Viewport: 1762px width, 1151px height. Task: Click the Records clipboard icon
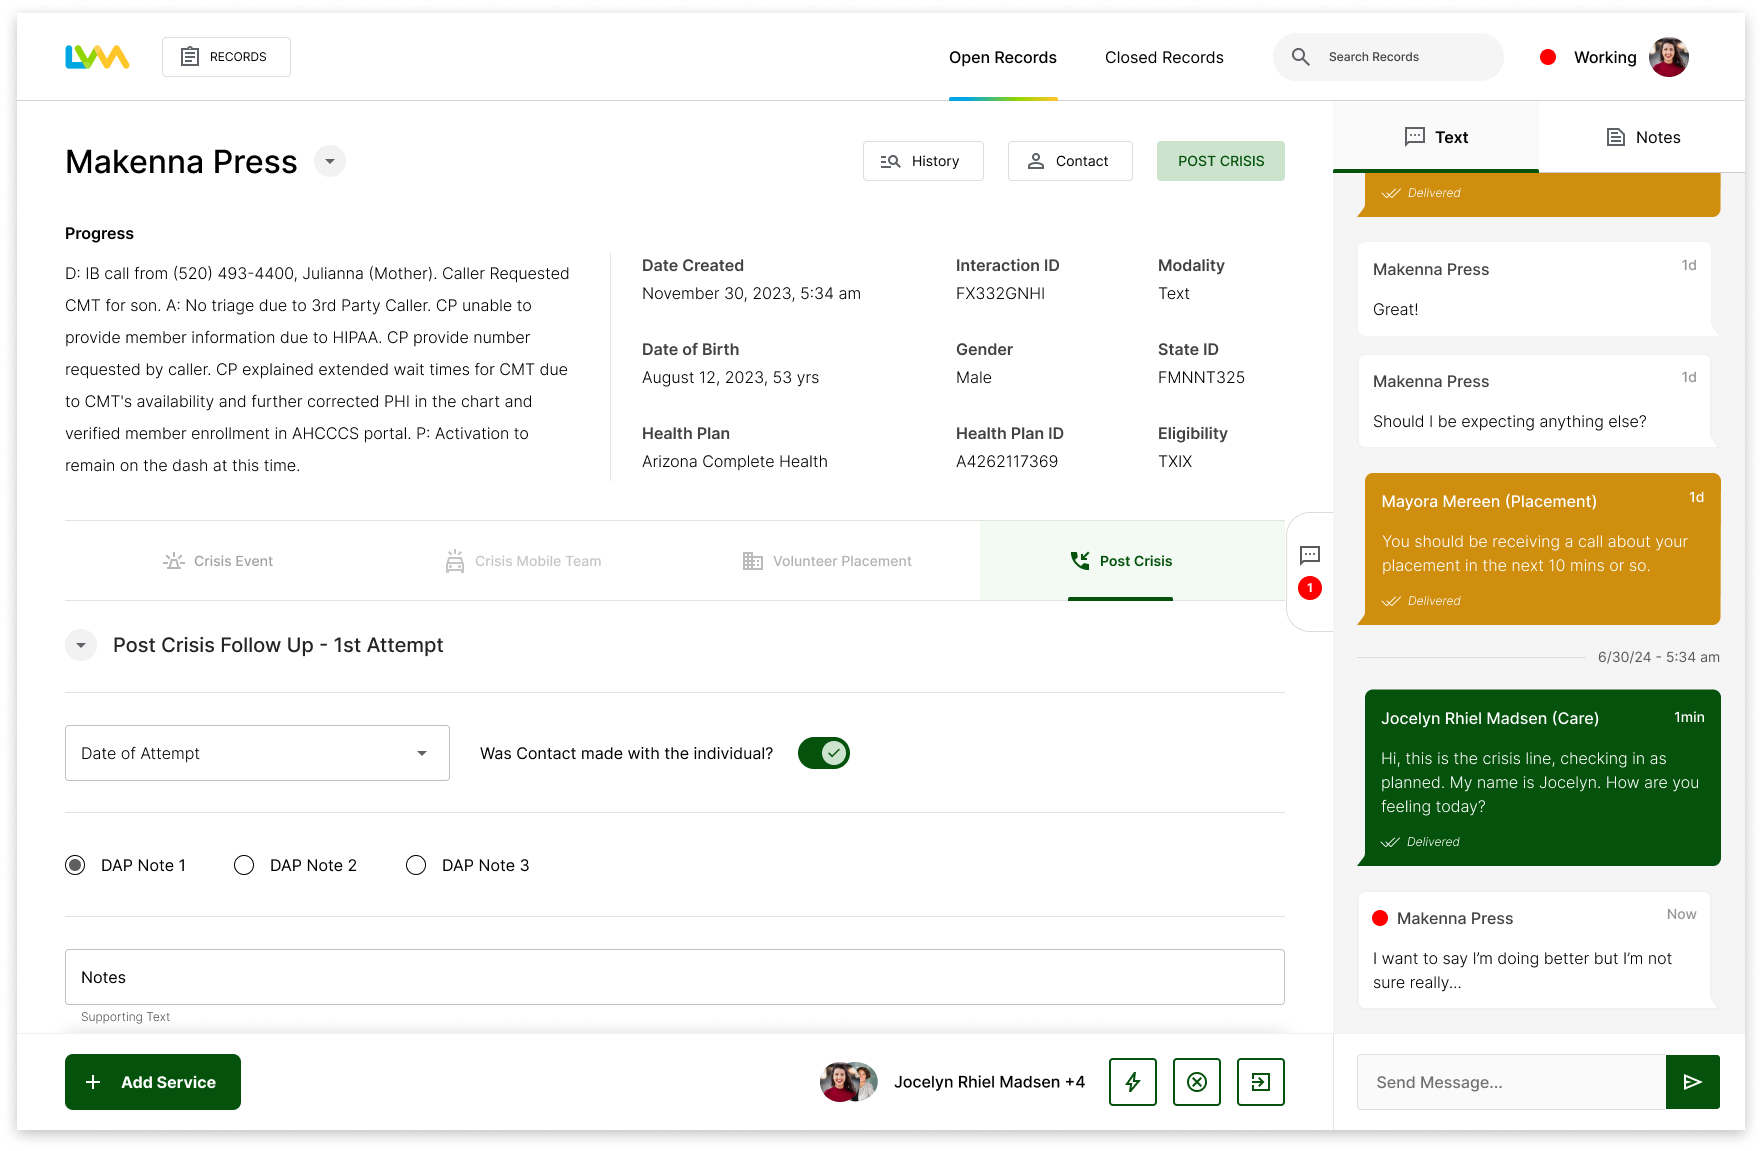tap(190, 57)
